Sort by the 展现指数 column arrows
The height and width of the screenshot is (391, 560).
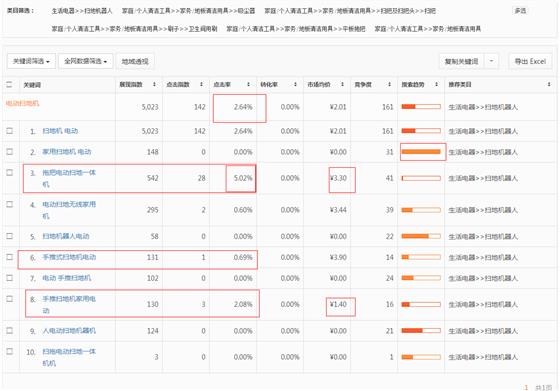154,85
